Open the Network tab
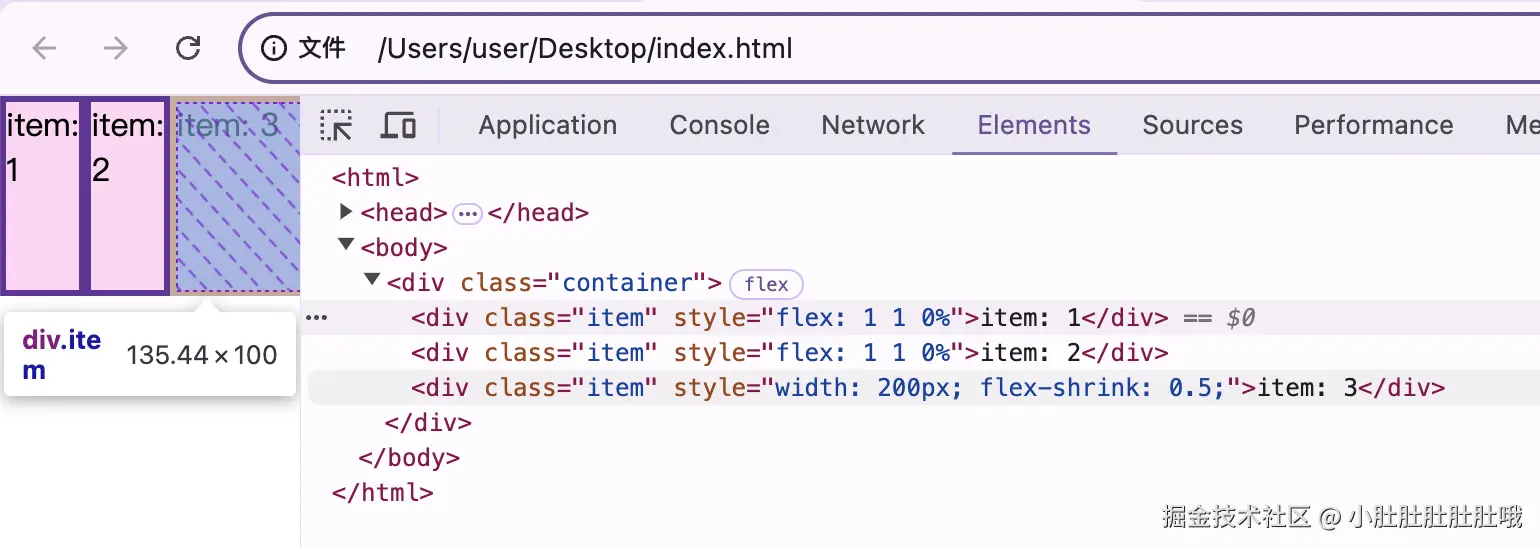Screen dimensions: 1540x548 pyautogui.click(x=873, y=125)
